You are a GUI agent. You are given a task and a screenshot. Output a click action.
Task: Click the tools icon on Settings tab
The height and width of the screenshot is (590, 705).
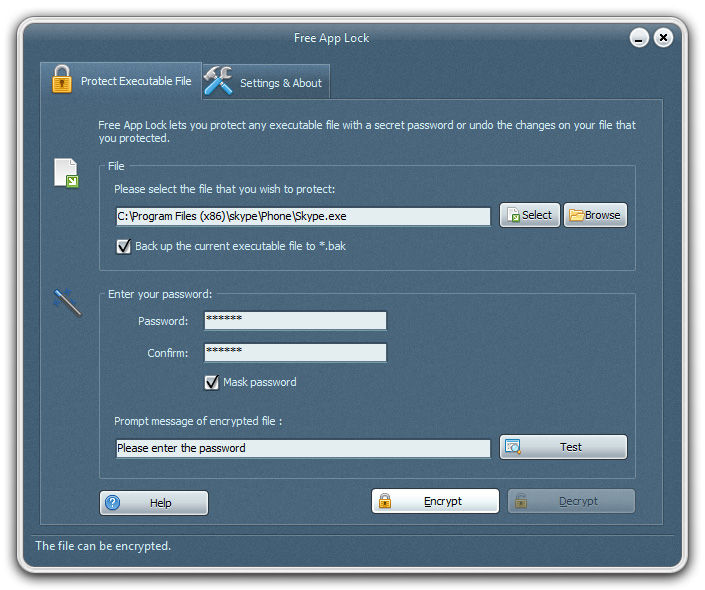coord(219,81)
